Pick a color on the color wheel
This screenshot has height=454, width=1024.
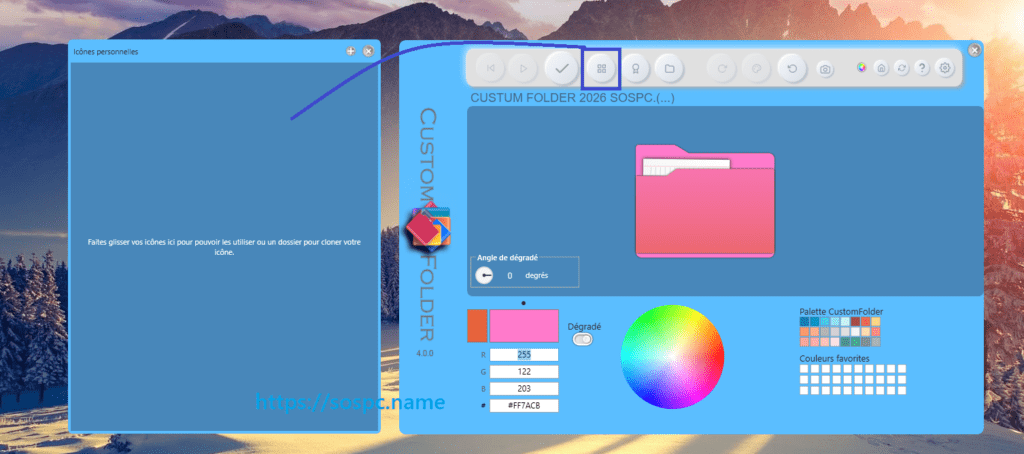point(672,357)
